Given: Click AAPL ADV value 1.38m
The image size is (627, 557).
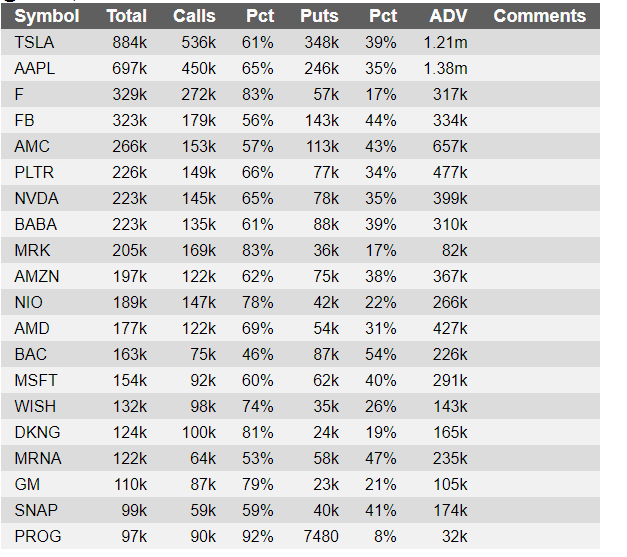Looking at the screenshot, I should [445, 68].
